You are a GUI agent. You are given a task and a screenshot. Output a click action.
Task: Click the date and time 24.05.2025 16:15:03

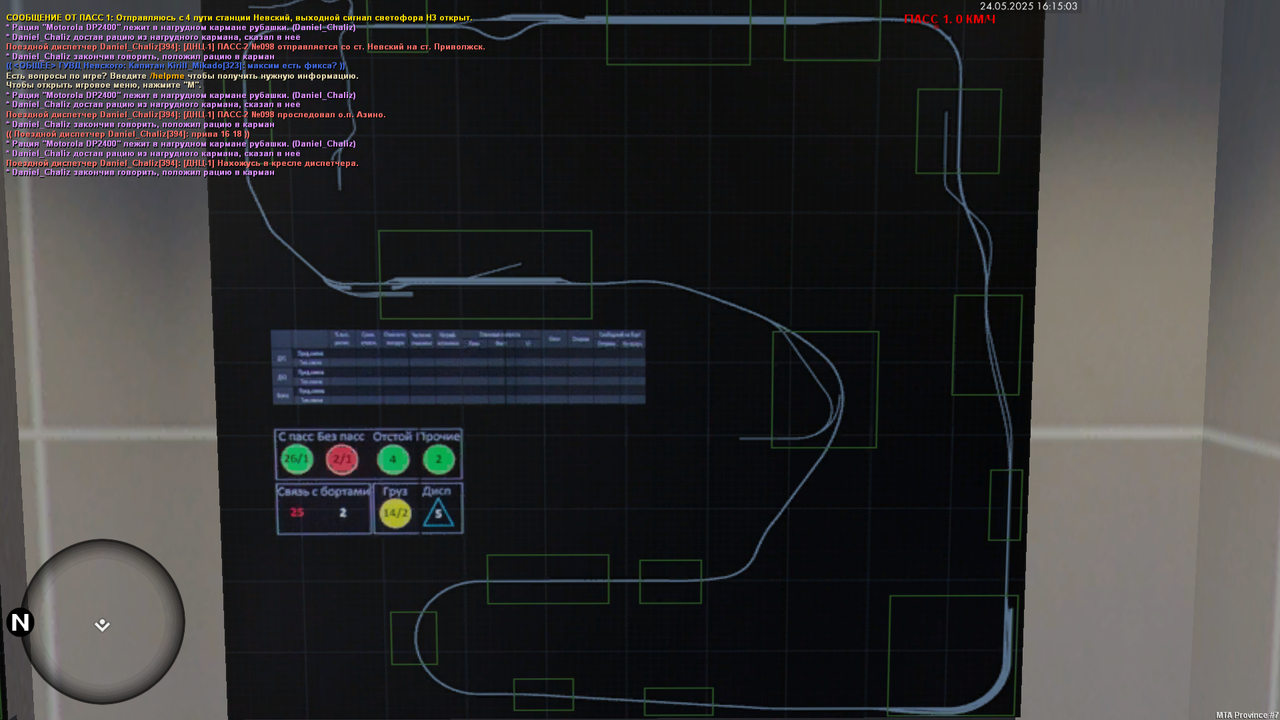point(1029,6)
